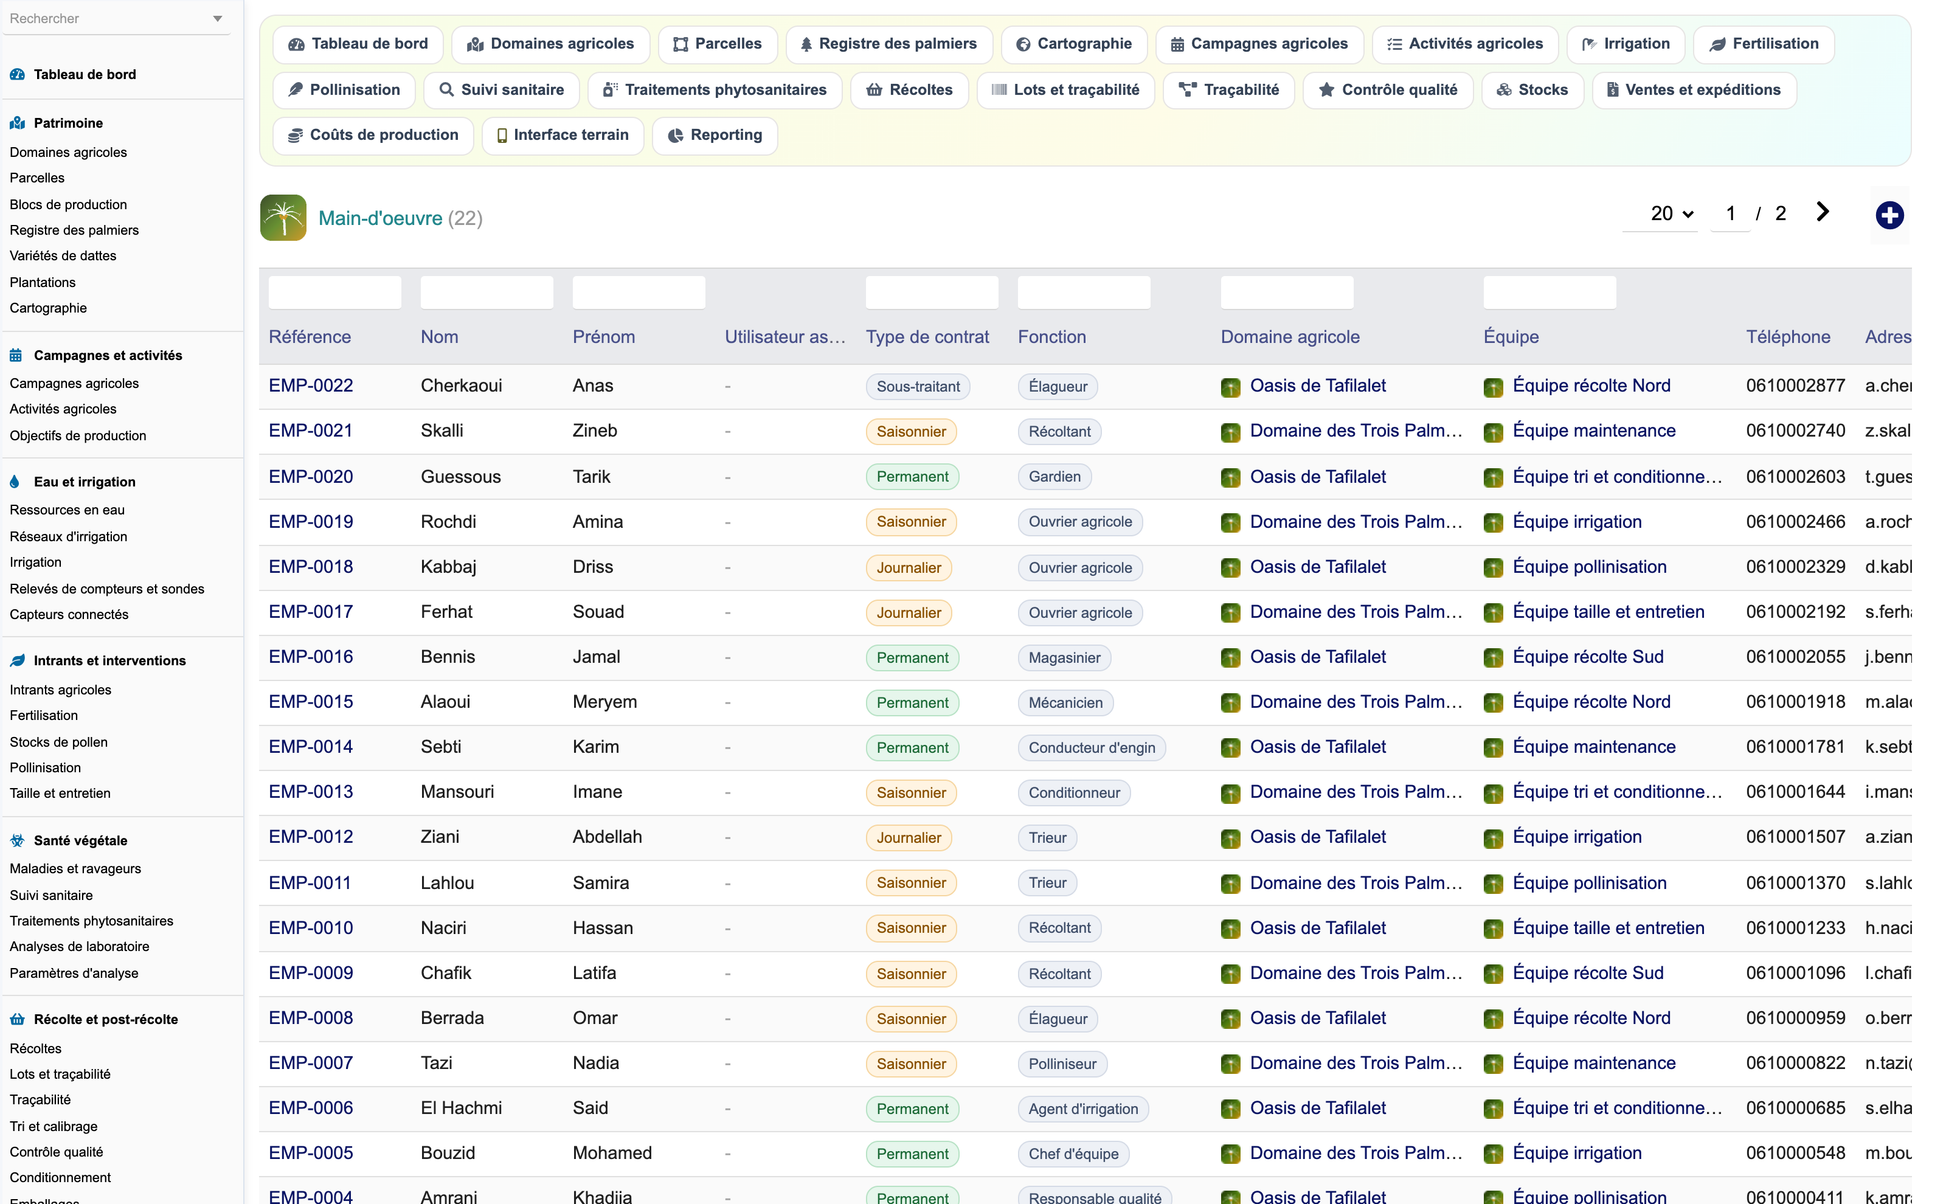Viewport: 1946px width, 1204px height.
Task: Open Irrigation toolbar button
Action: [x=1626, y=44]
